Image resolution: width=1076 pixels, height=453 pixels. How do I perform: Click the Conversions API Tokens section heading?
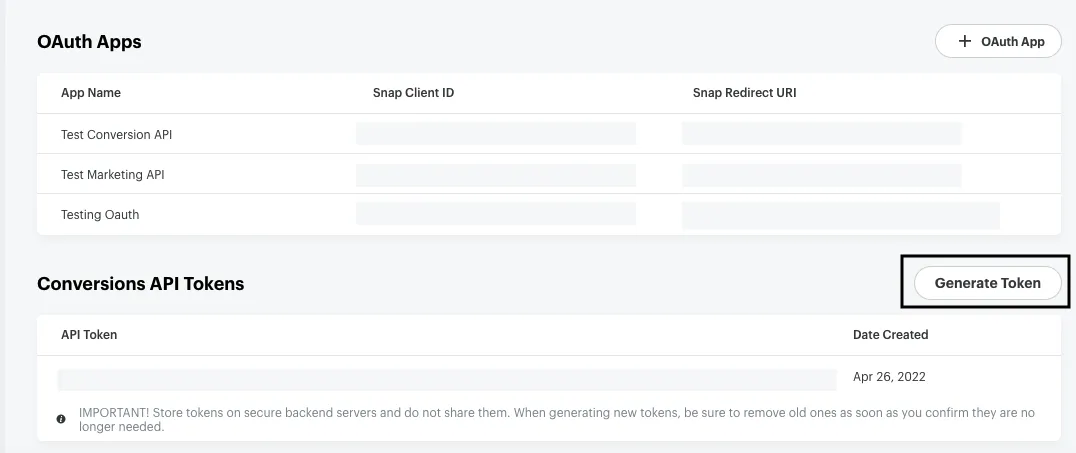(141, 283)
